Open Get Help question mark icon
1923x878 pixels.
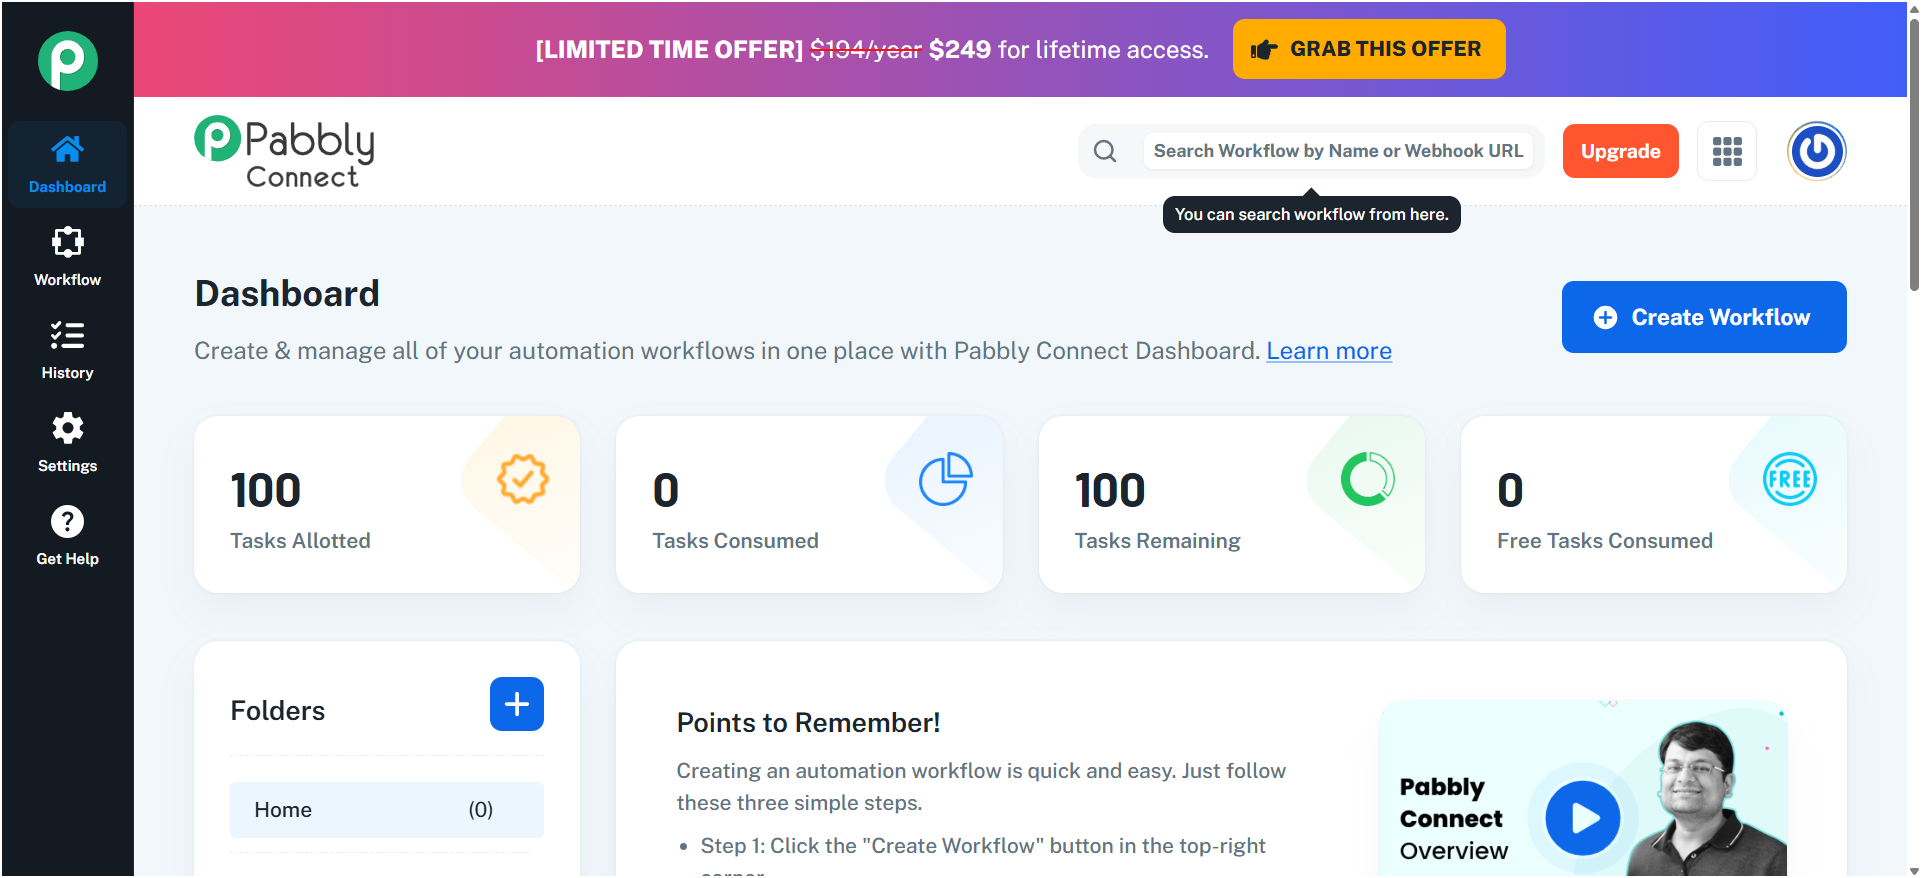tap(68, 522)
